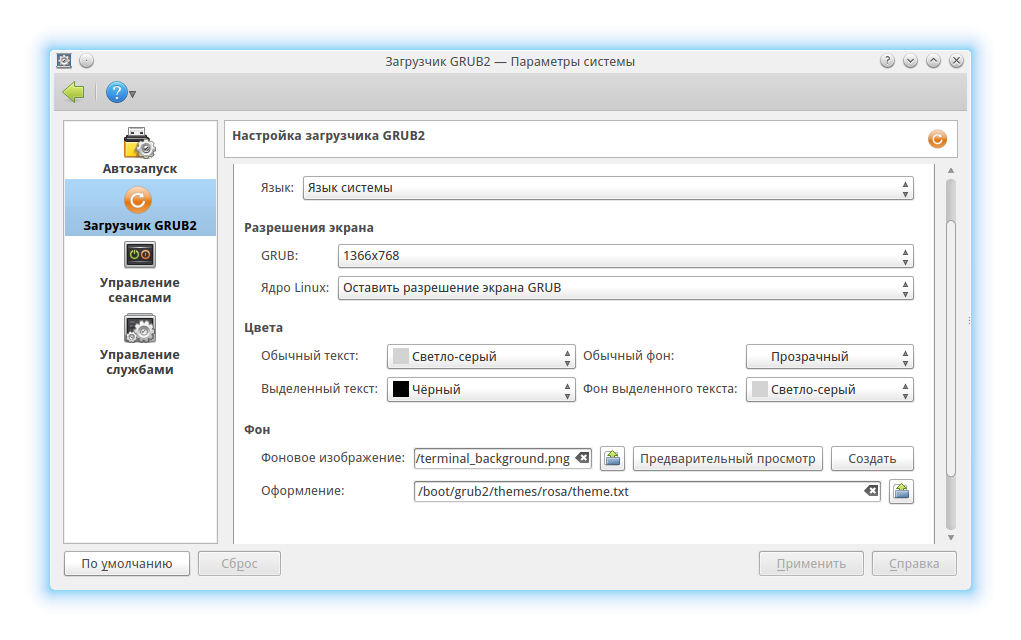Click into the Оформление theme path field
Screen dimensions: 1021x640
click(x=647, y=491)
